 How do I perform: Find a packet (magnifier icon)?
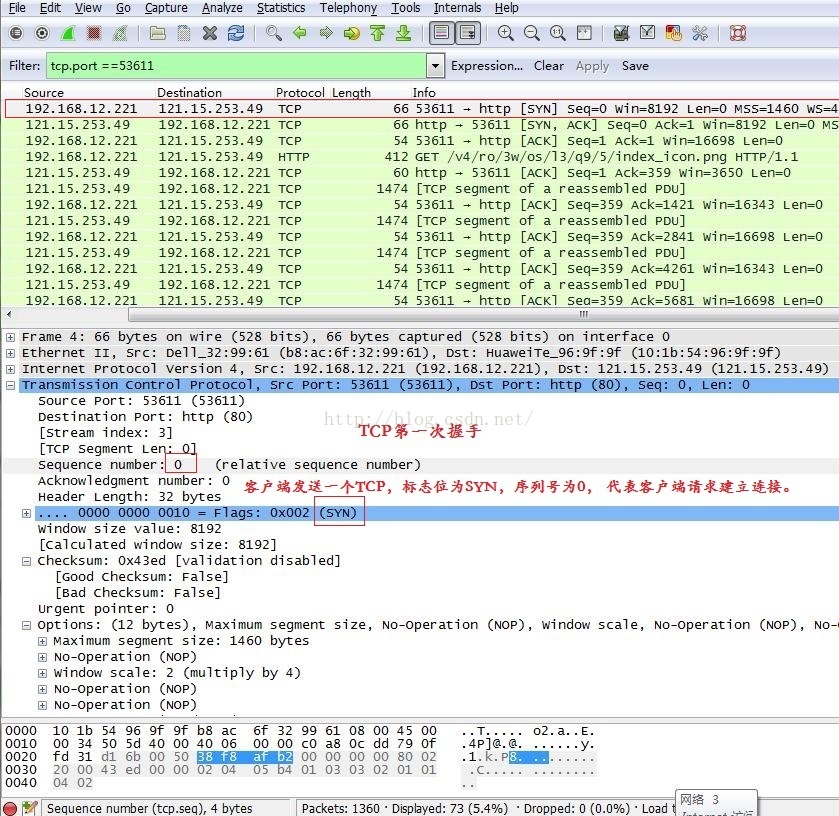[273, 33]
